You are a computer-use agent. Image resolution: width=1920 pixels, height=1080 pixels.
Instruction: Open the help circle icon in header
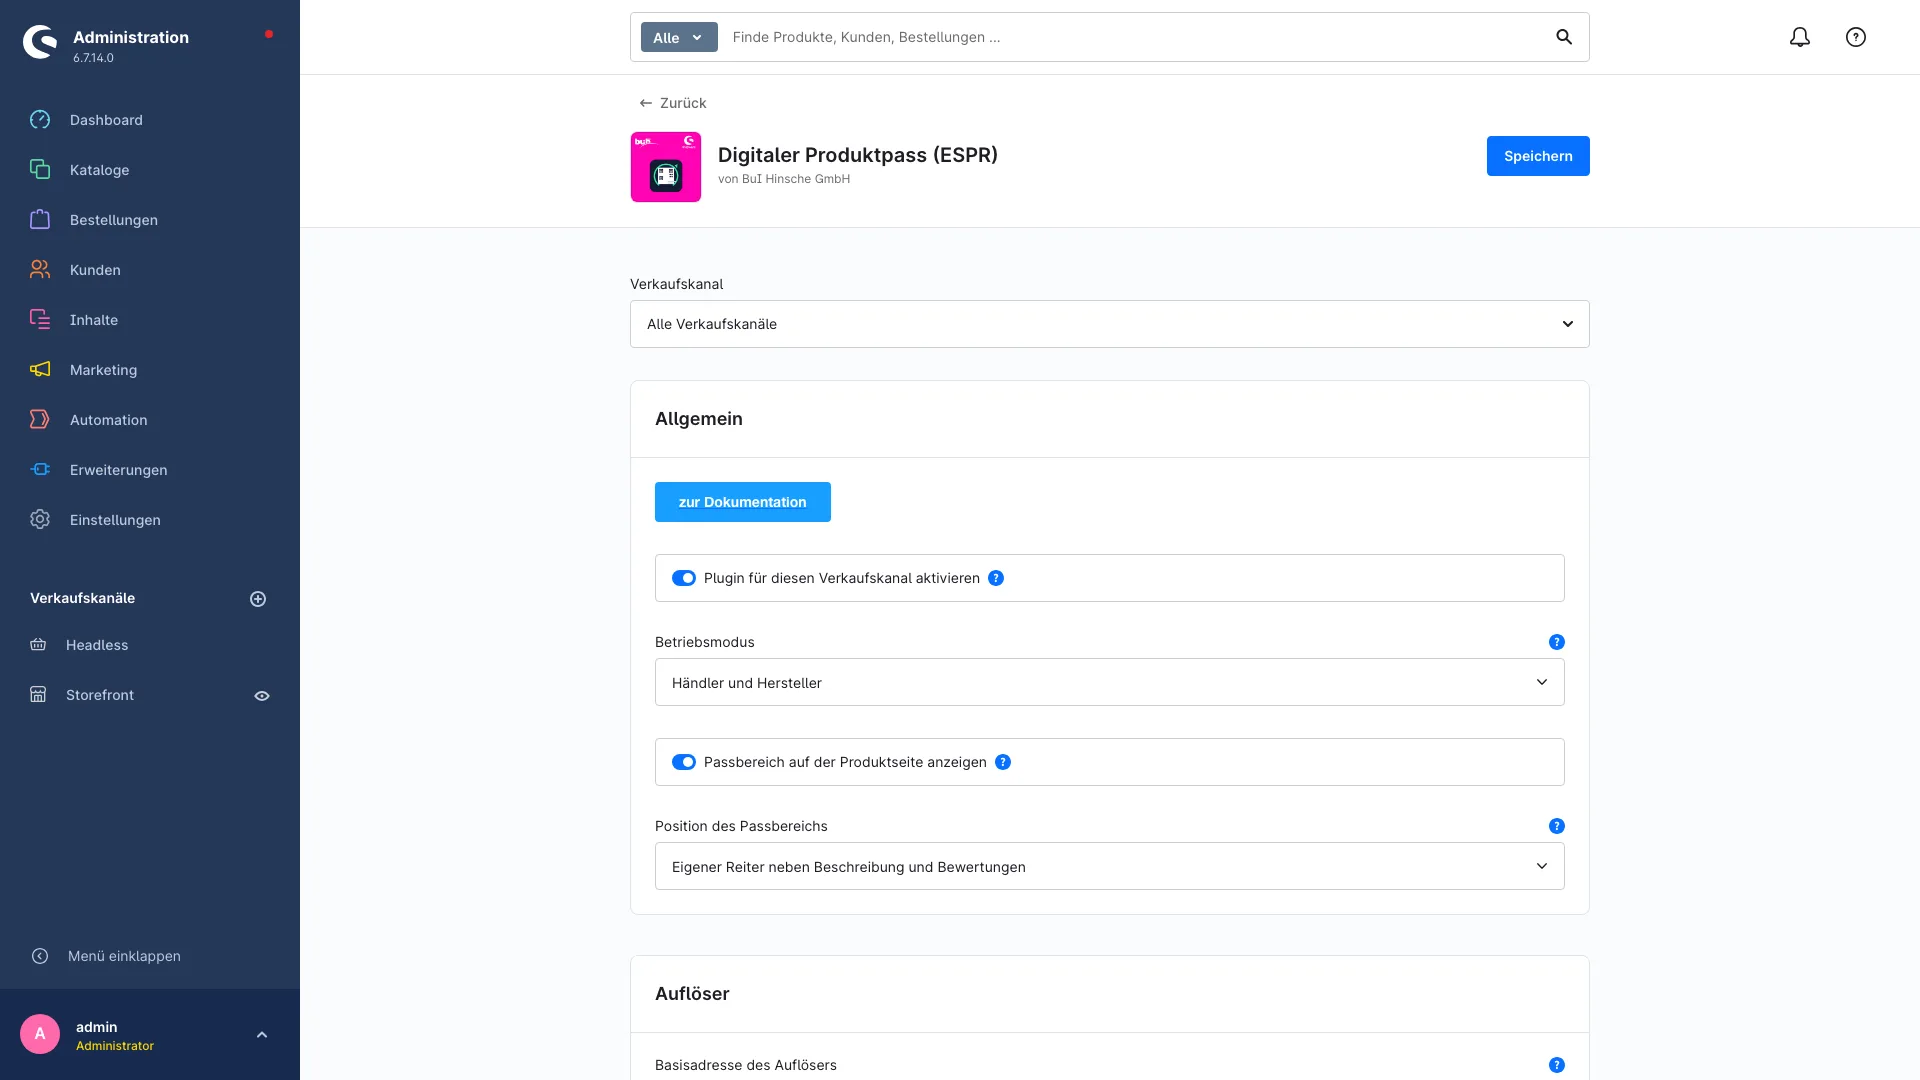[x=1856, y=37]
